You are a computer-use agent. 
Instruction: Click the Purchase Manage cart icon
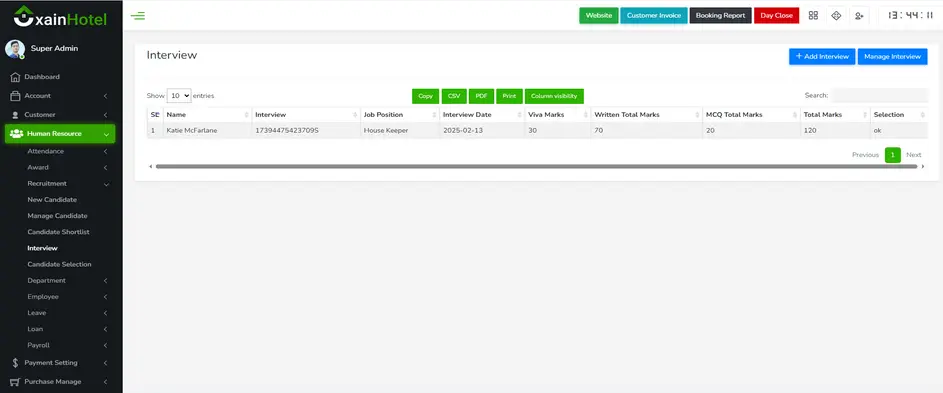click(15, 382)
